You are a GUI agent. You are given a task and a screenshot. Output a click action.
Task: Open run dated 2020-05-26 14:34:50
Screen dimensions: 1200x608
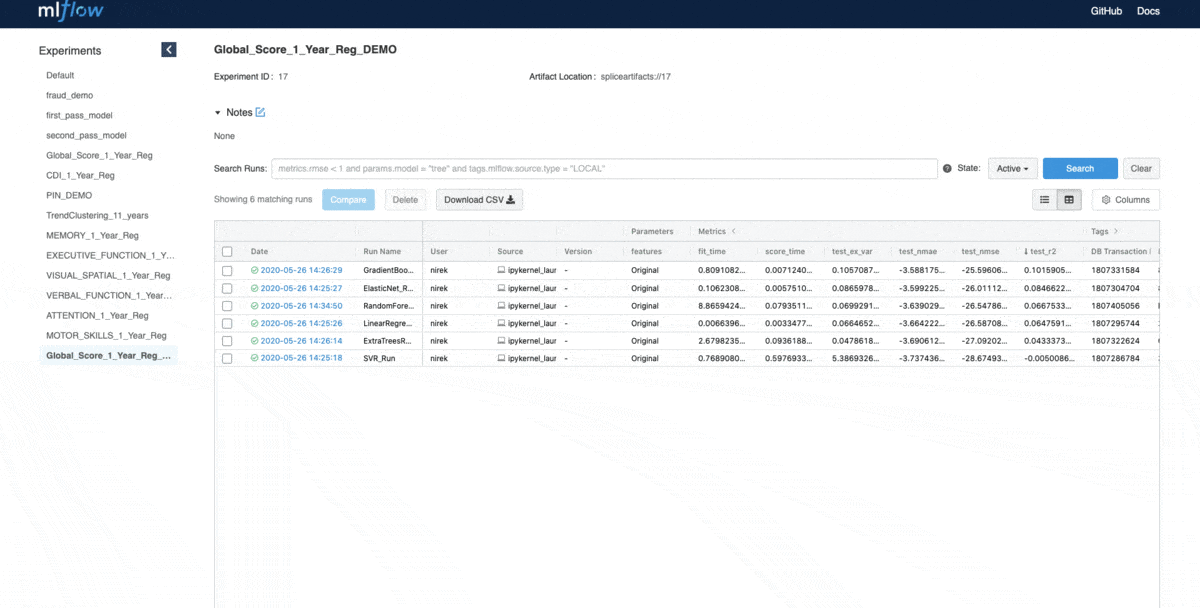301,306
